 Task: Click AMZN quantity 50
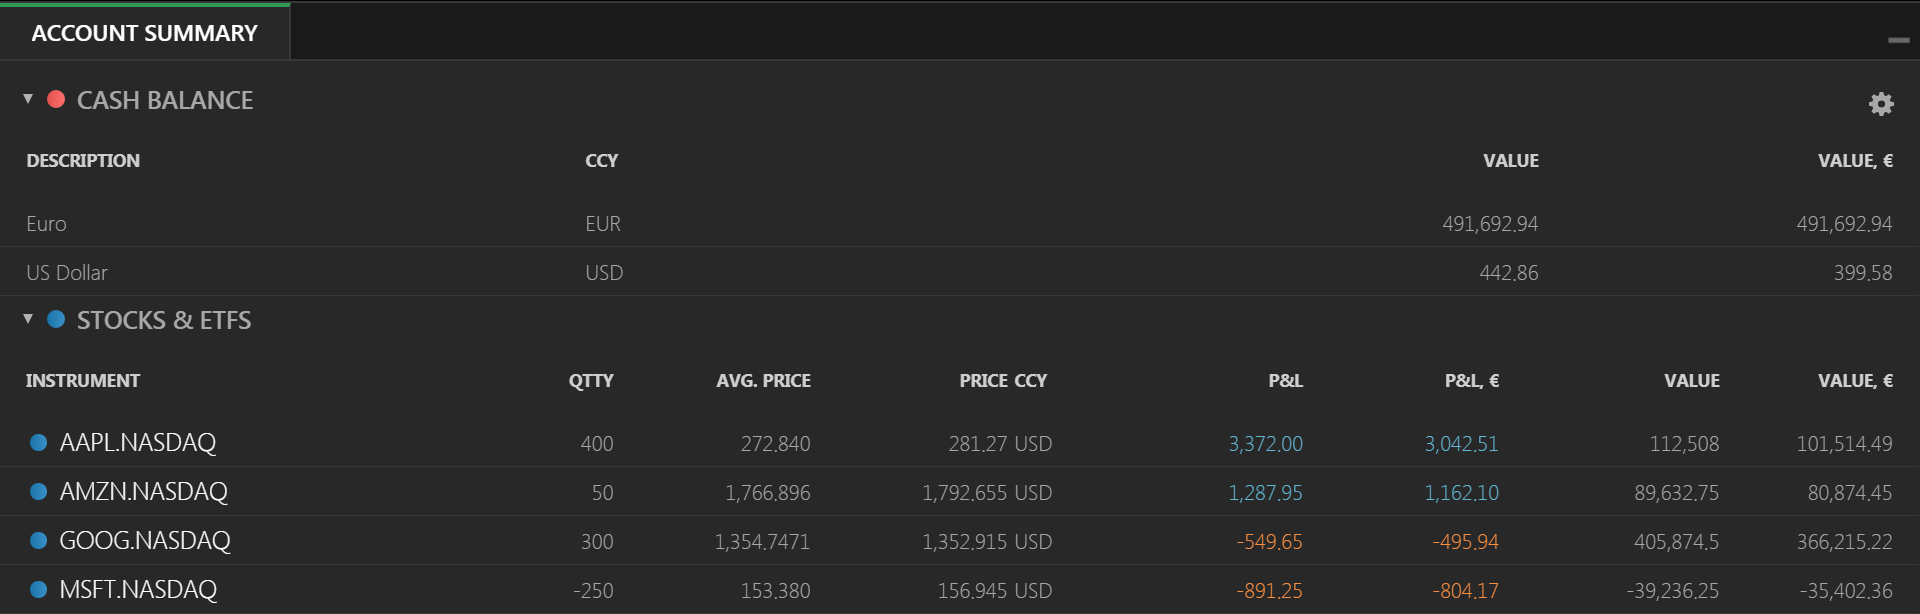pyautogui.click(x=602, y=493)
